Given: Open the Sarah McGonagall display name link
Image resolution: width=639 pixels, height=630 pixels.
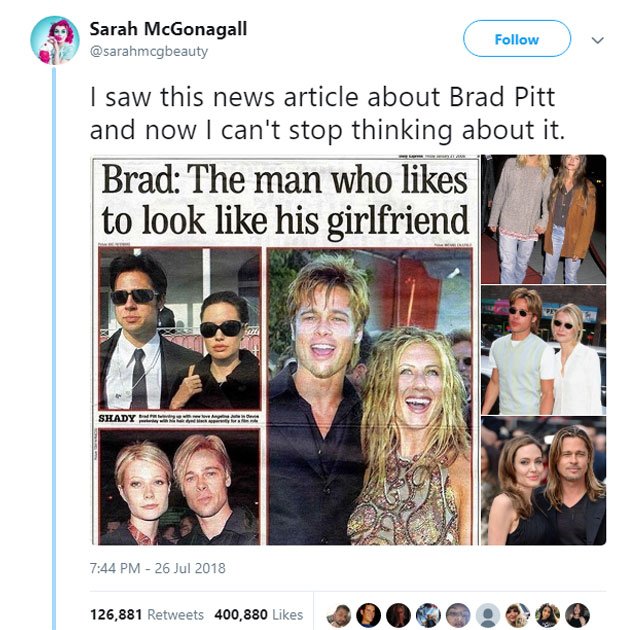Looking at the screenshot, I should [x=168, y=29].
